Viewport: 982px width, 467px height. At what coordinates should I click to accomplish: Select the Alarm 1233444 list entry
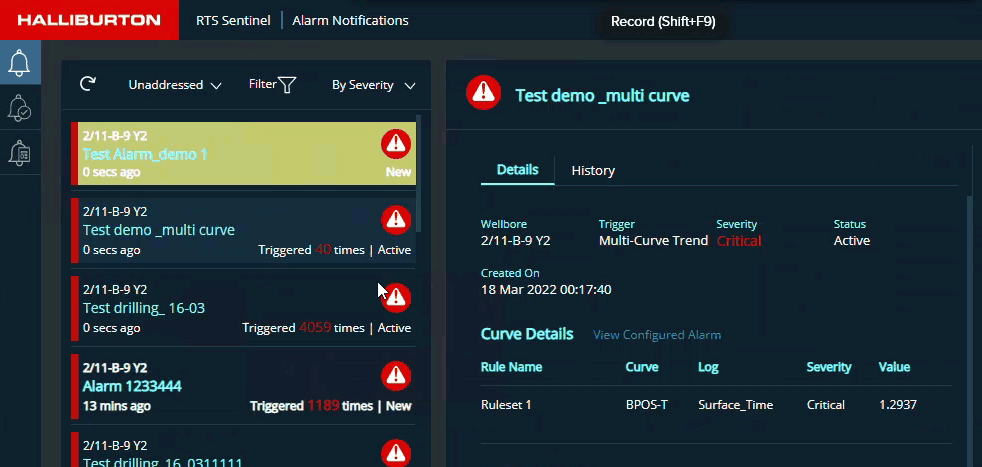pyautogui.click(x=132, y=386)
